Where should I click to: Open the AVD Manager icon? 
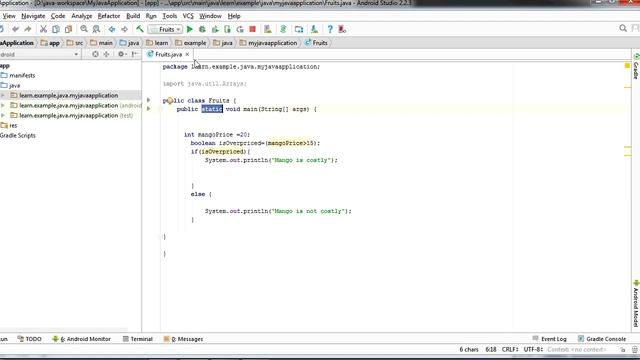268,29
